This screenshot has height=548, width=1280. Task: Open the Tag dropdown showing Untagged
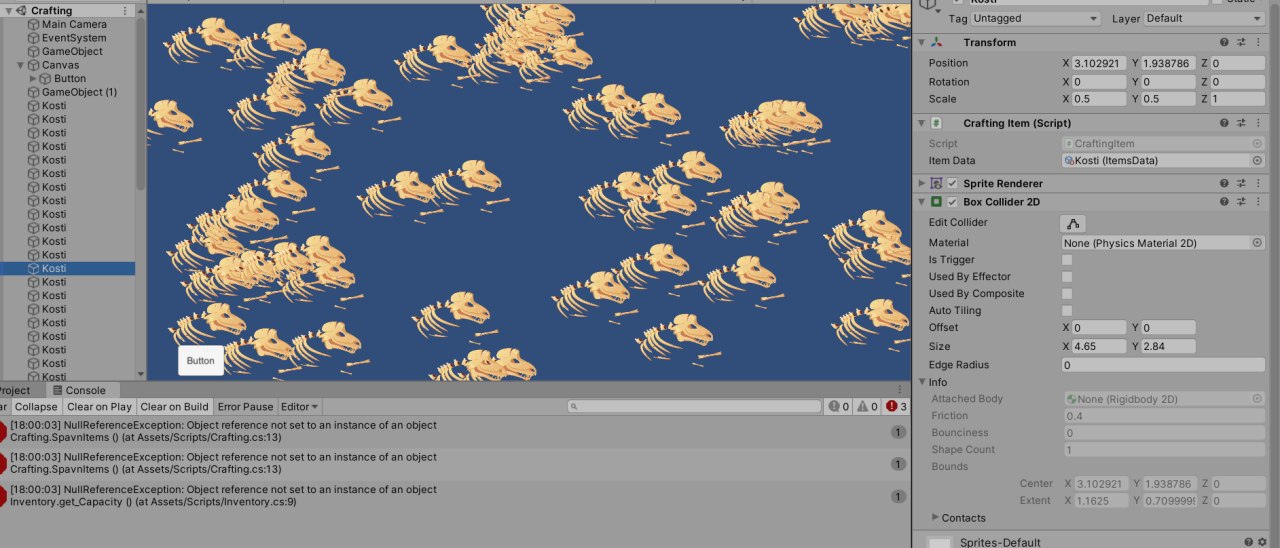tap(1036, 19)
